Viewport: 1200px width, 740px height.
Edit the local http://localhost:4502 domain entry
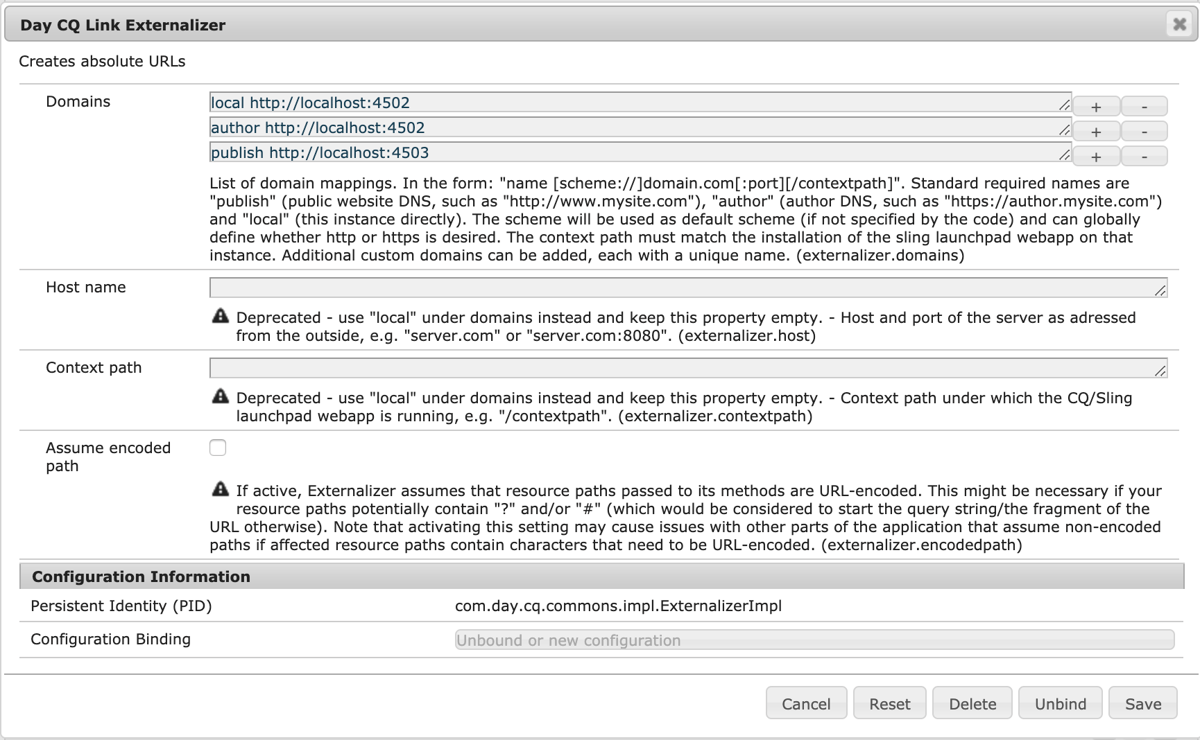tap(600, 102)
